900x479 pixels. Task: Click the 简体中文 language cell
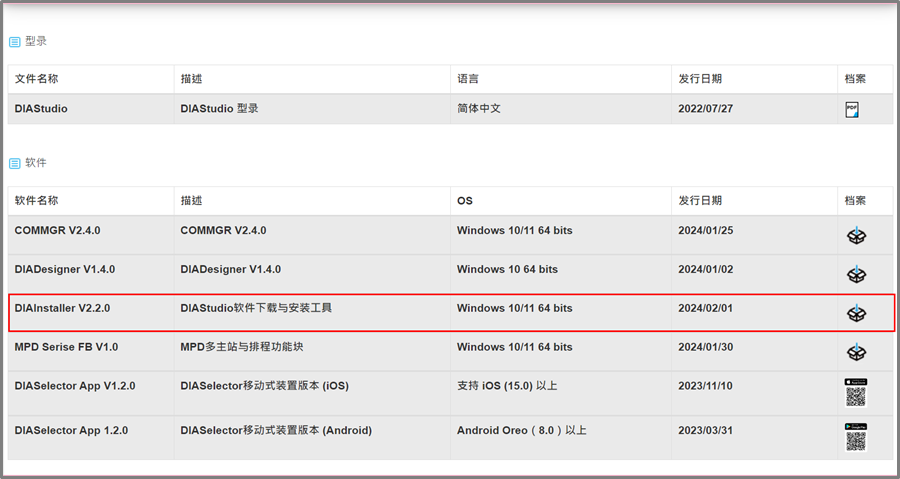[x=479, y=108]
